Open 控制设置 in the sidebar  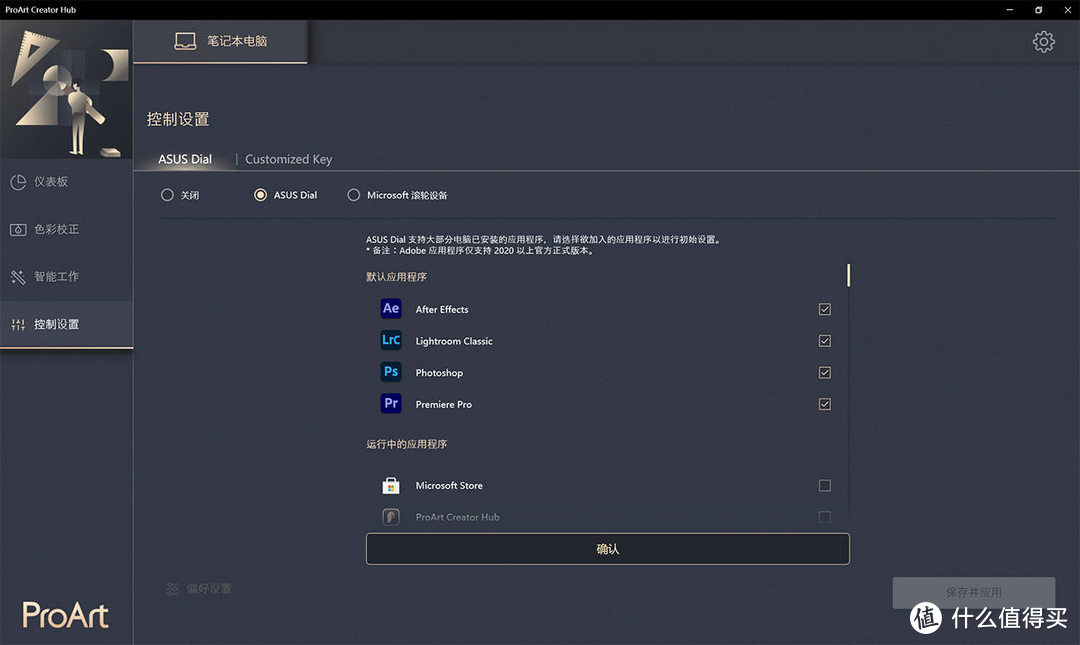click(x=66, y=325)
